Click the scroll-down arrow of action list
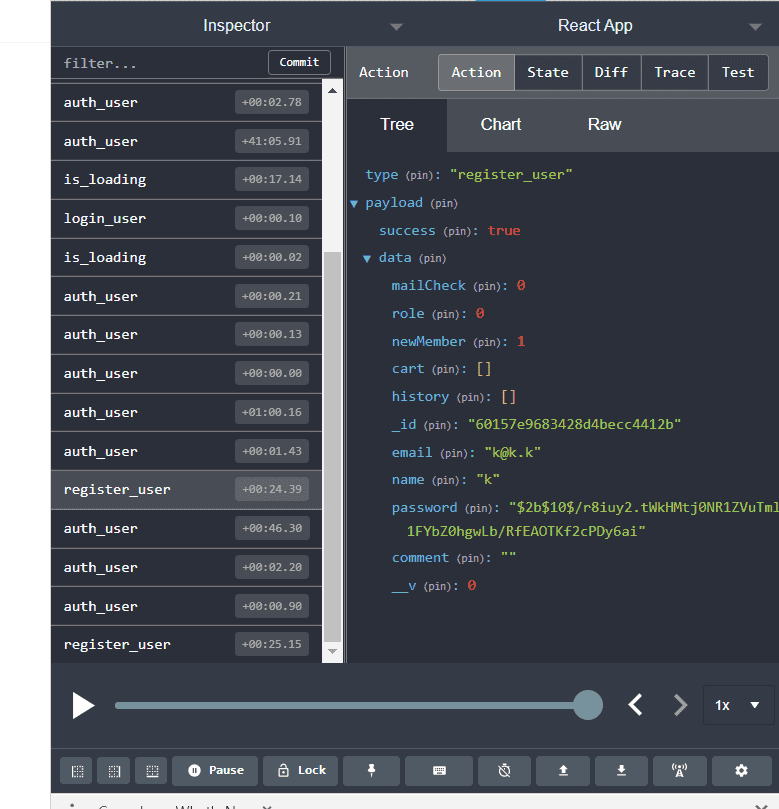 pos(333,652)
